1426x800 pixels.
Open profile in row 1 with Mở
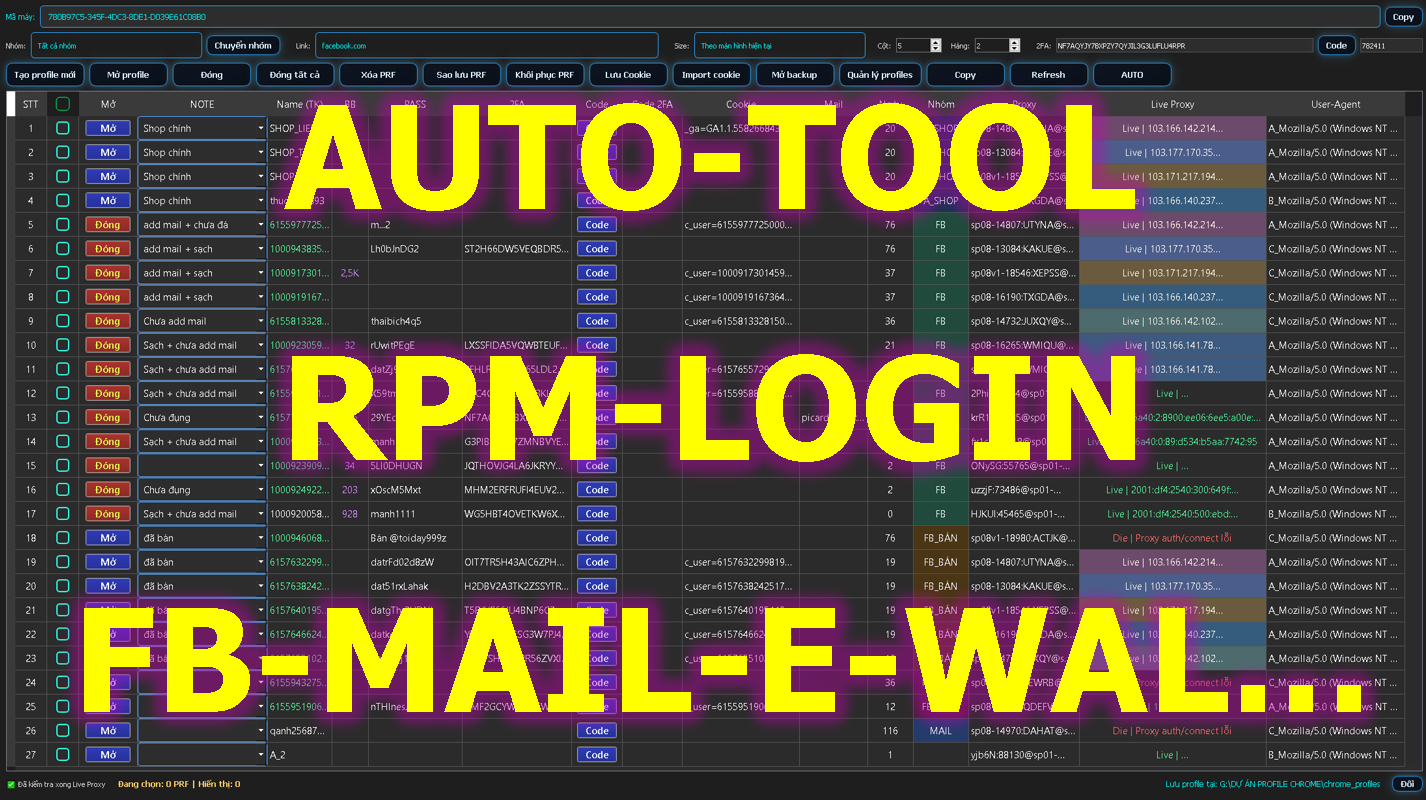108,128
